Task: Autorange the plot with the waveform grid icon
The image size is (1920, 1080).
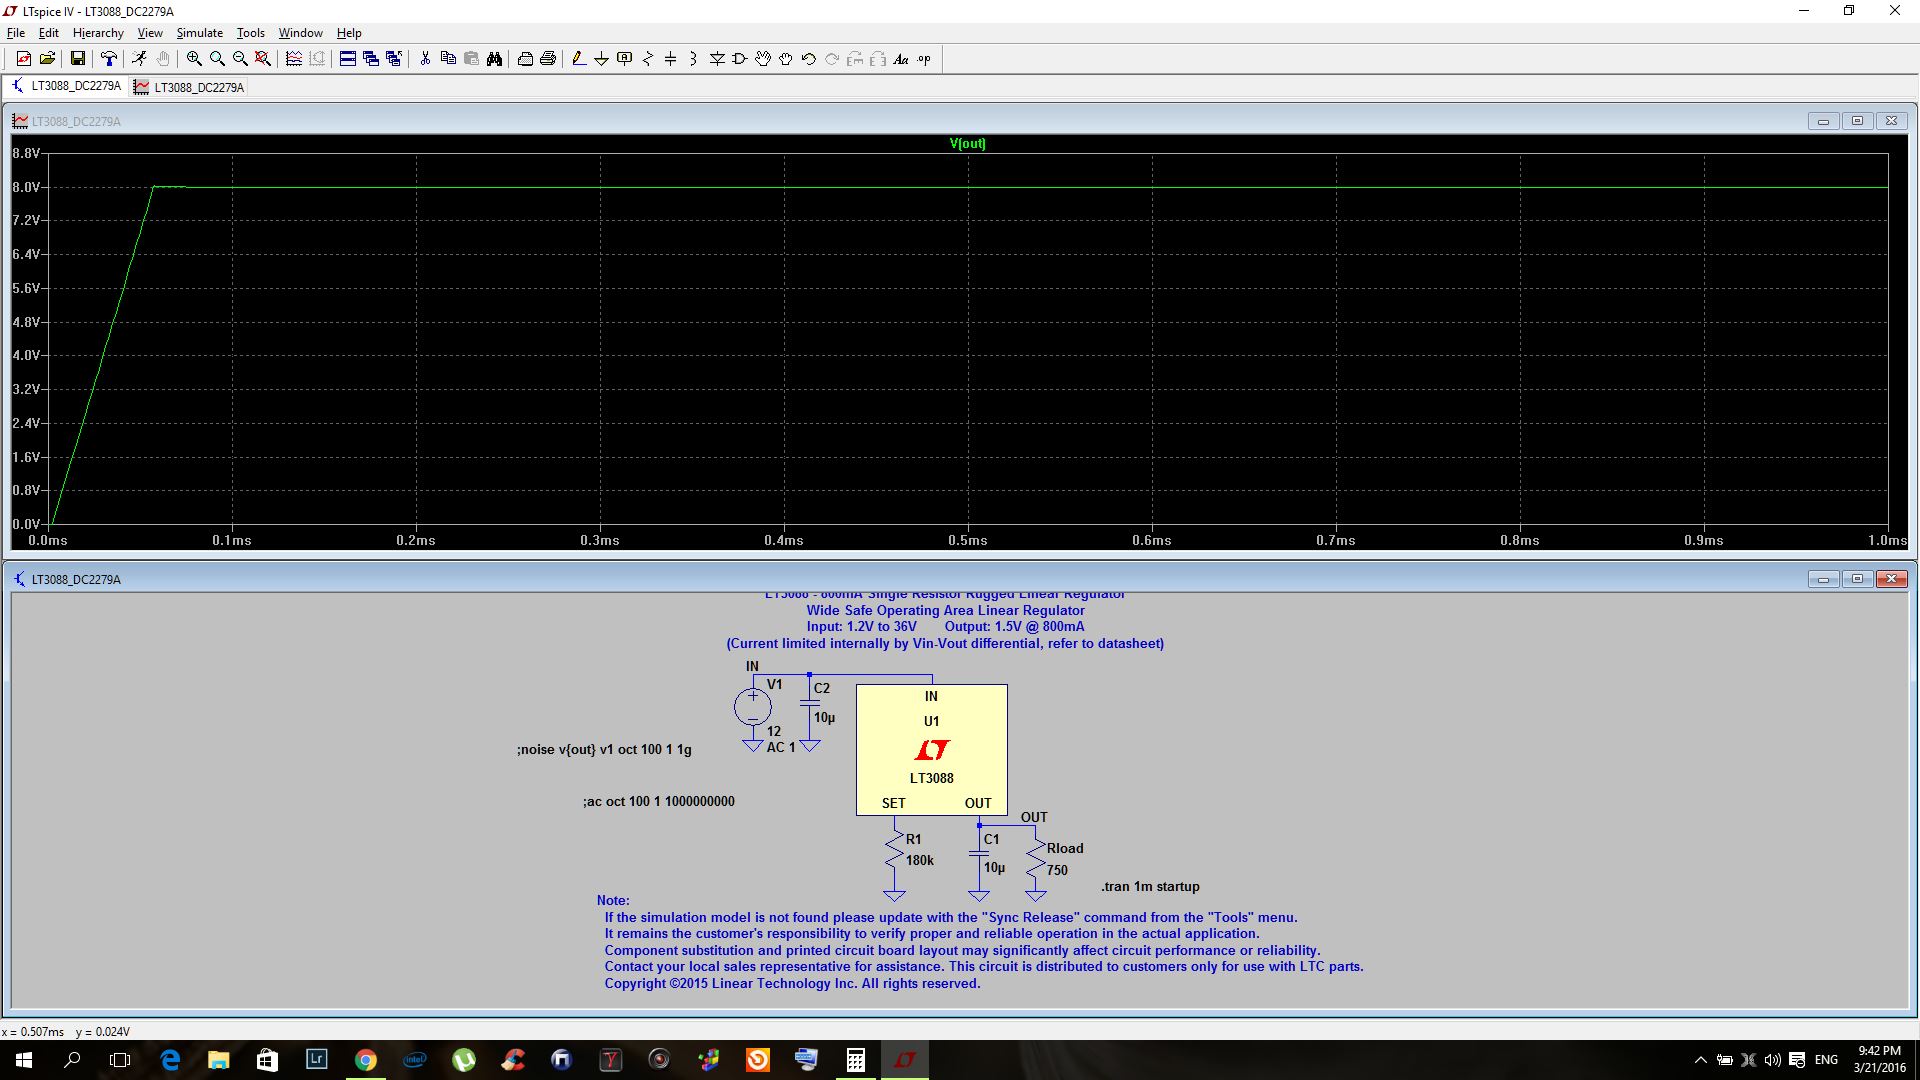Action: 294,59
